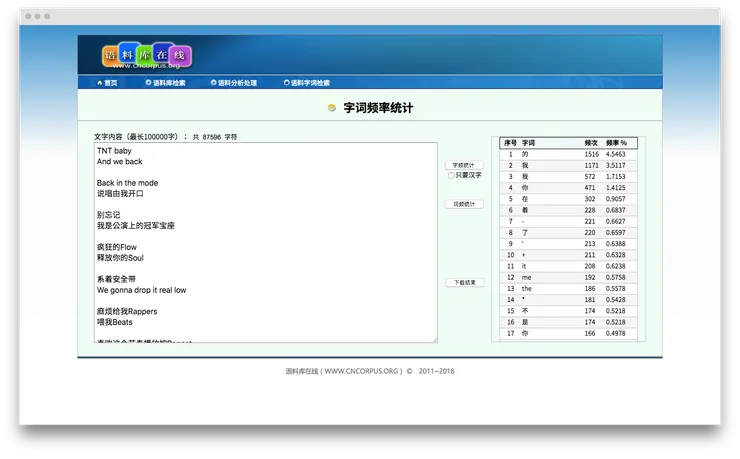Image resolution: width=740 pixels, height=459 pixels.
Task: Select the frequency count 213 cell
Action: [x=590, y=244]
